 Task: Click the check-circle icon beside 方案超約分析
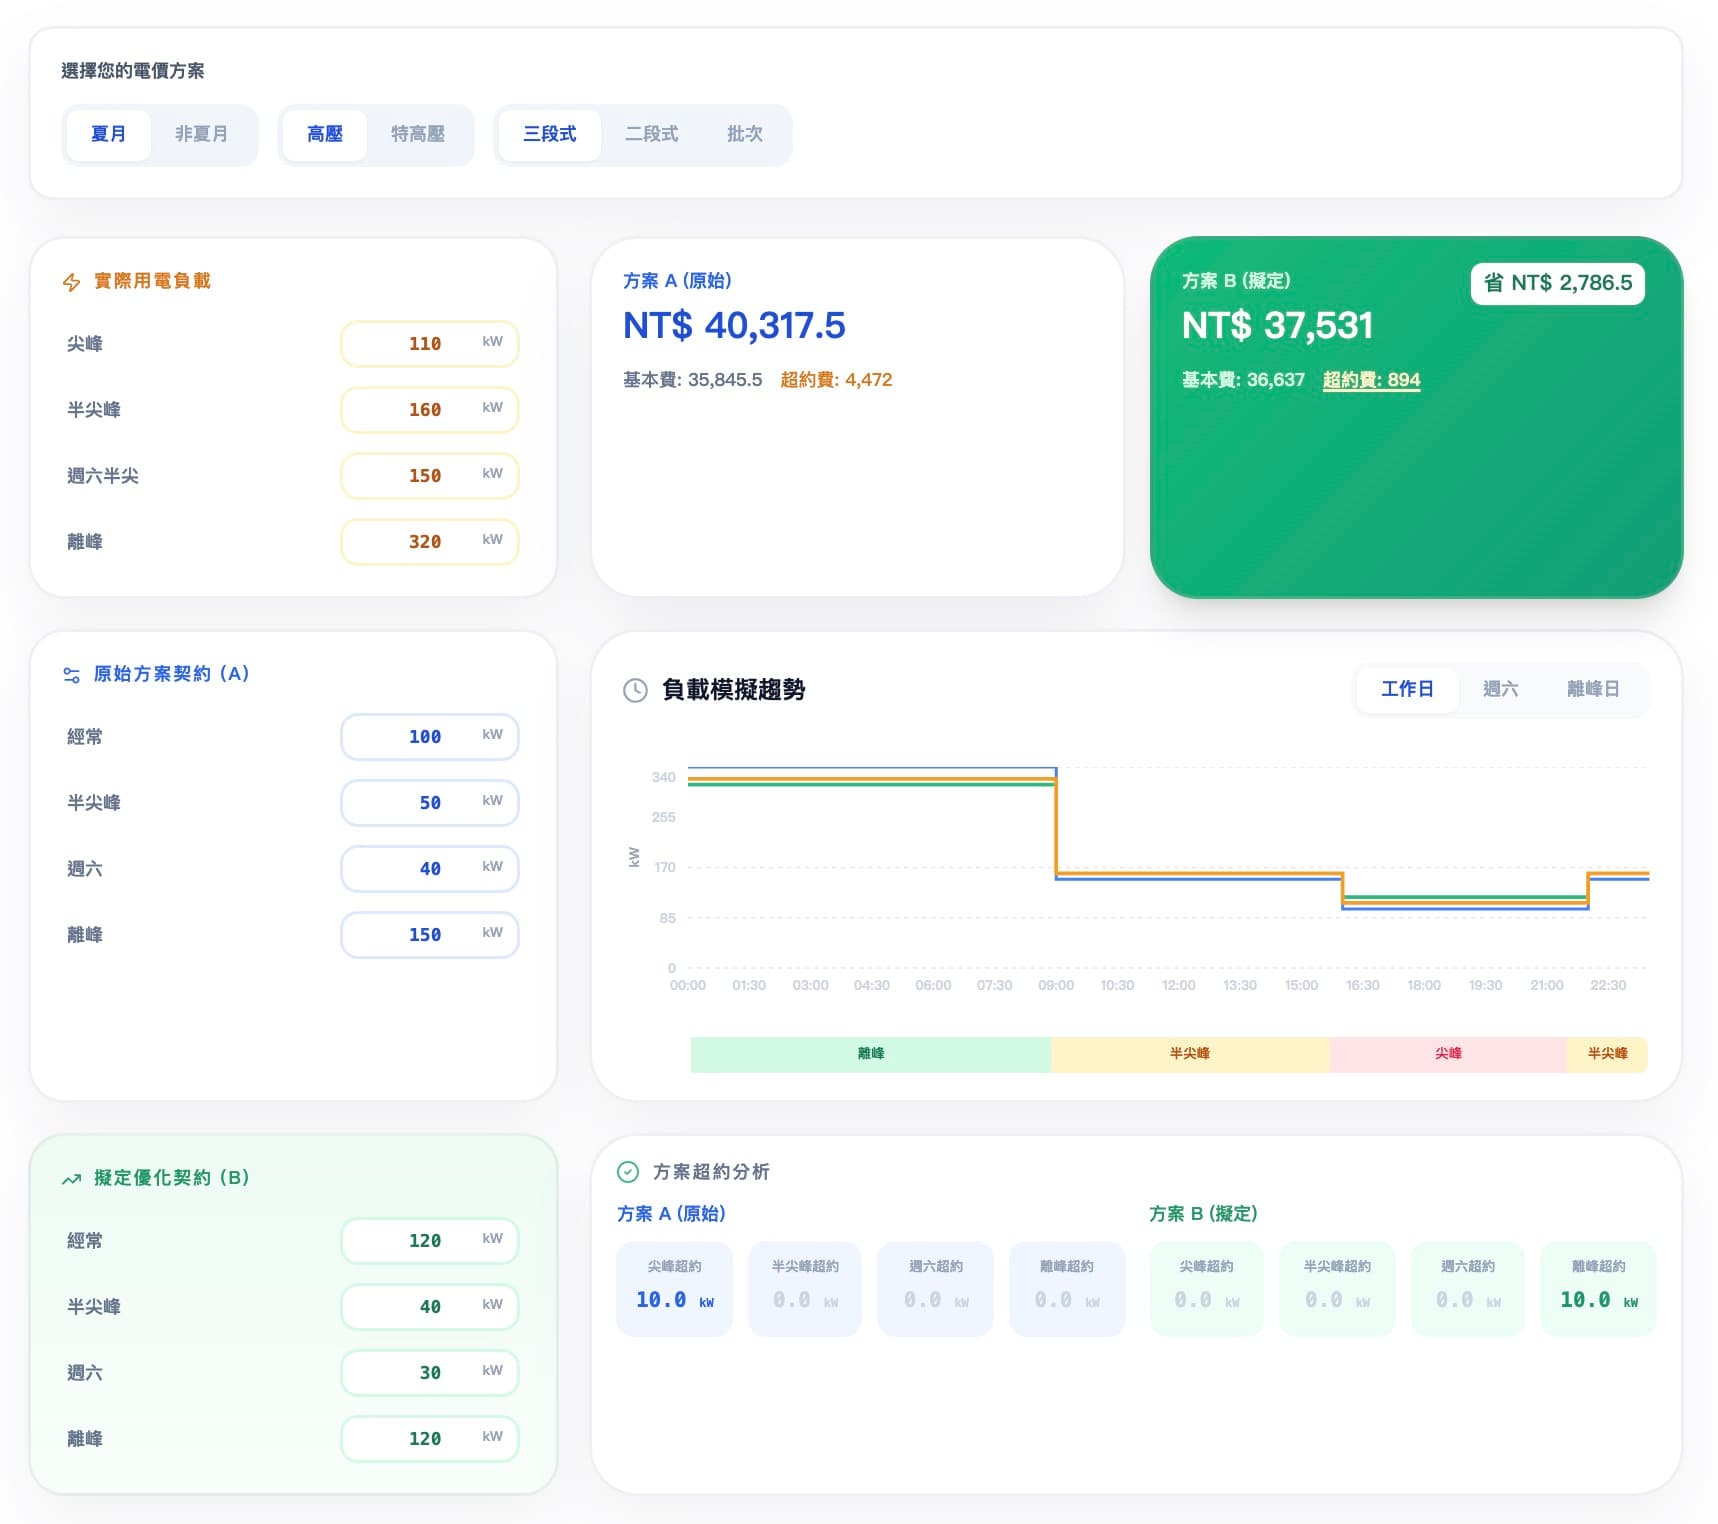point(628,1172)
